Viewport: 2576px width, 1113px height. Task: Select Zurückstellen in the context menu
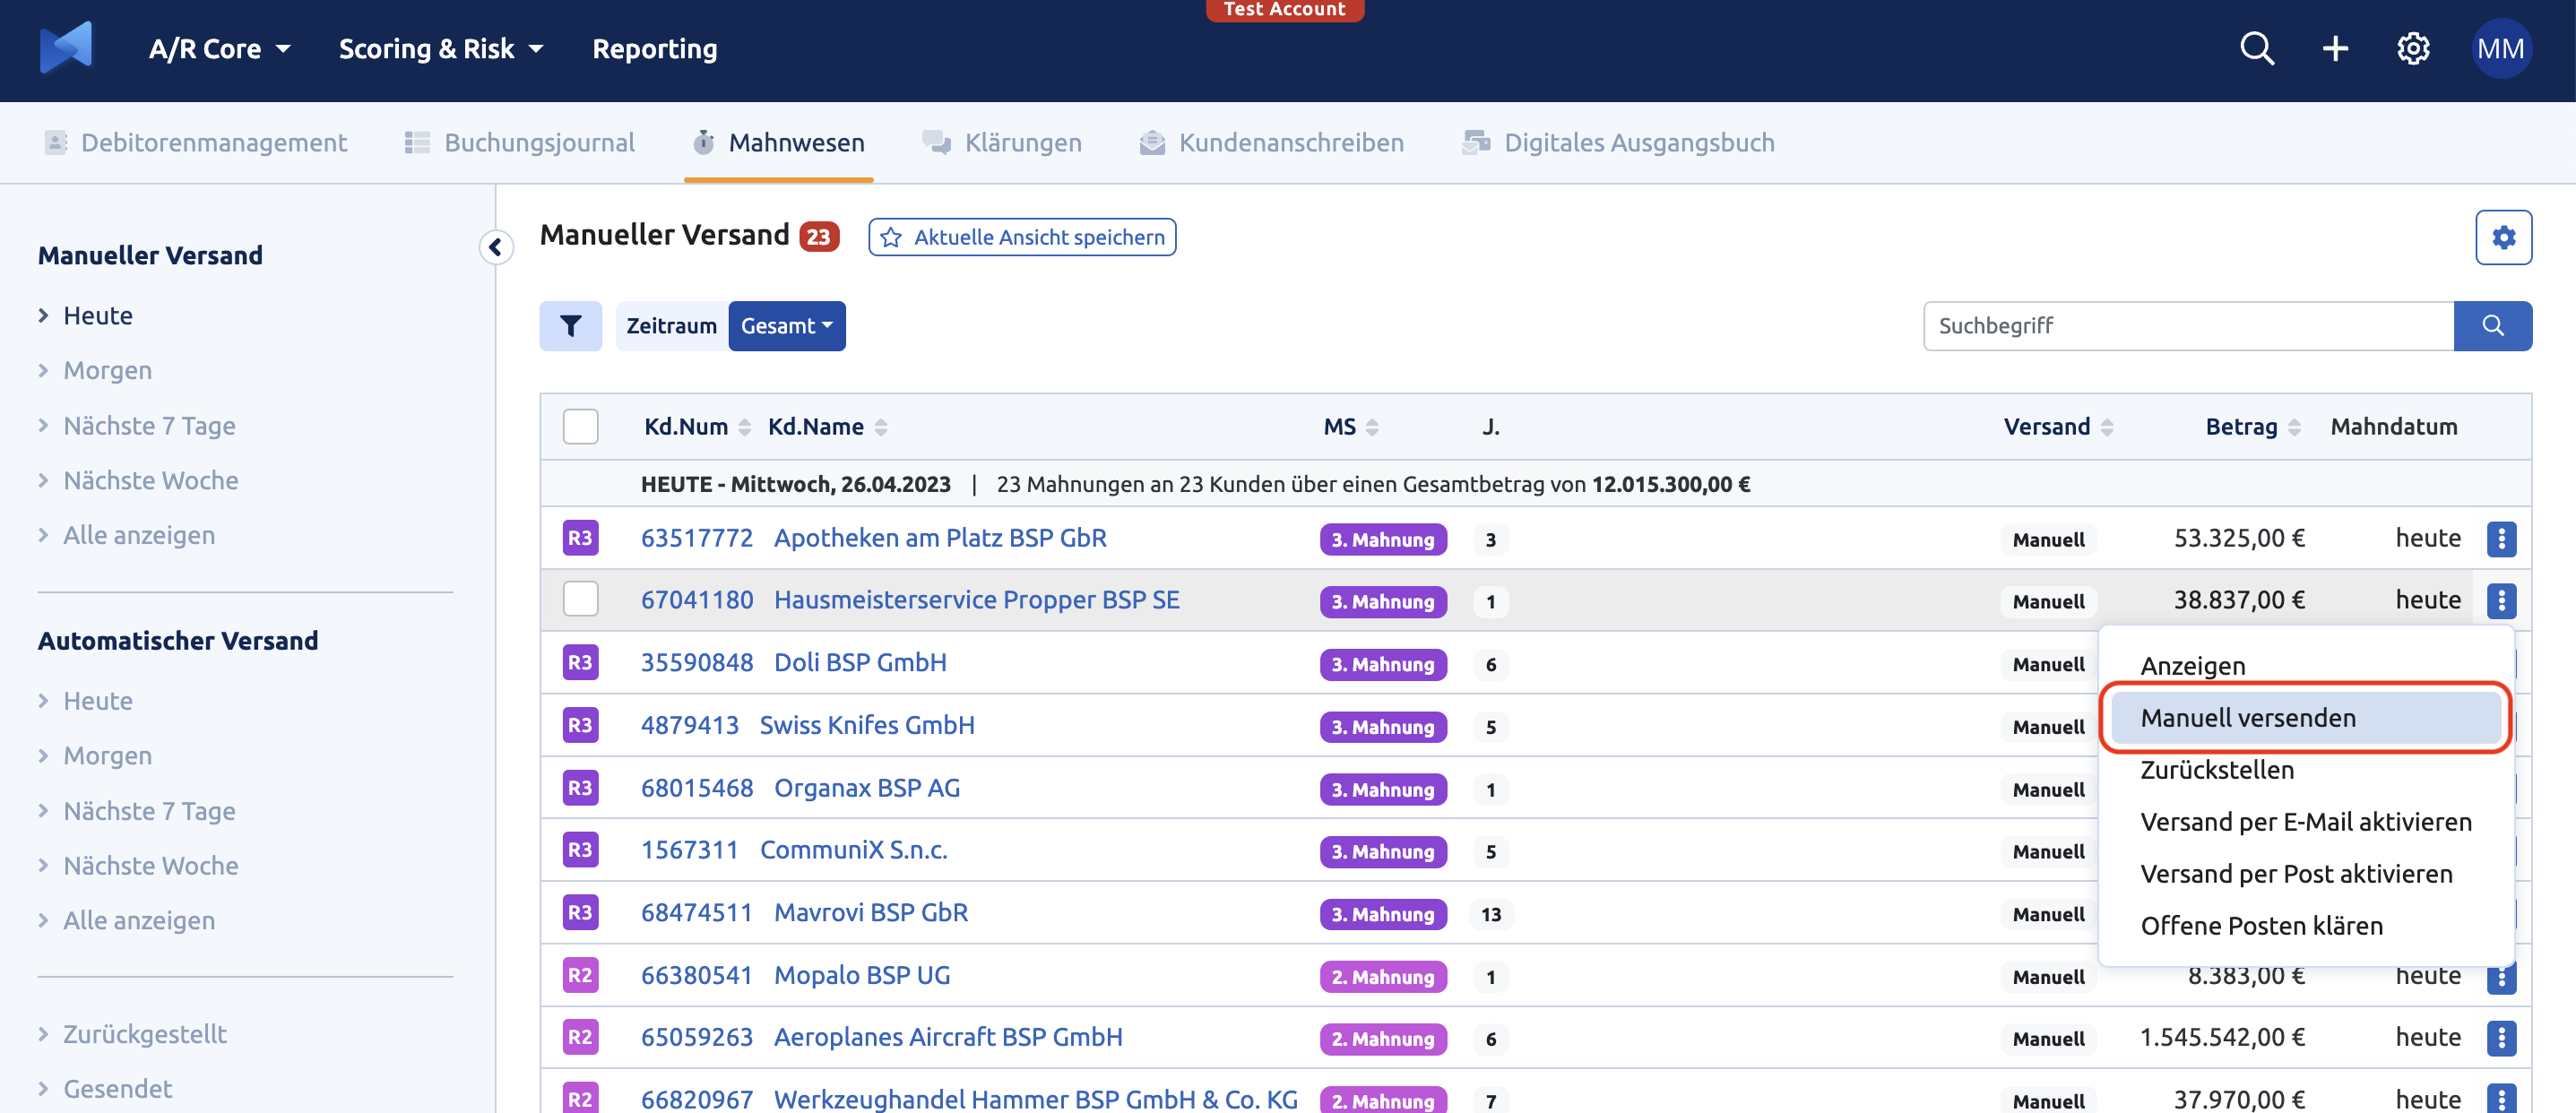pyautogui.click(x=2217, y=770)
